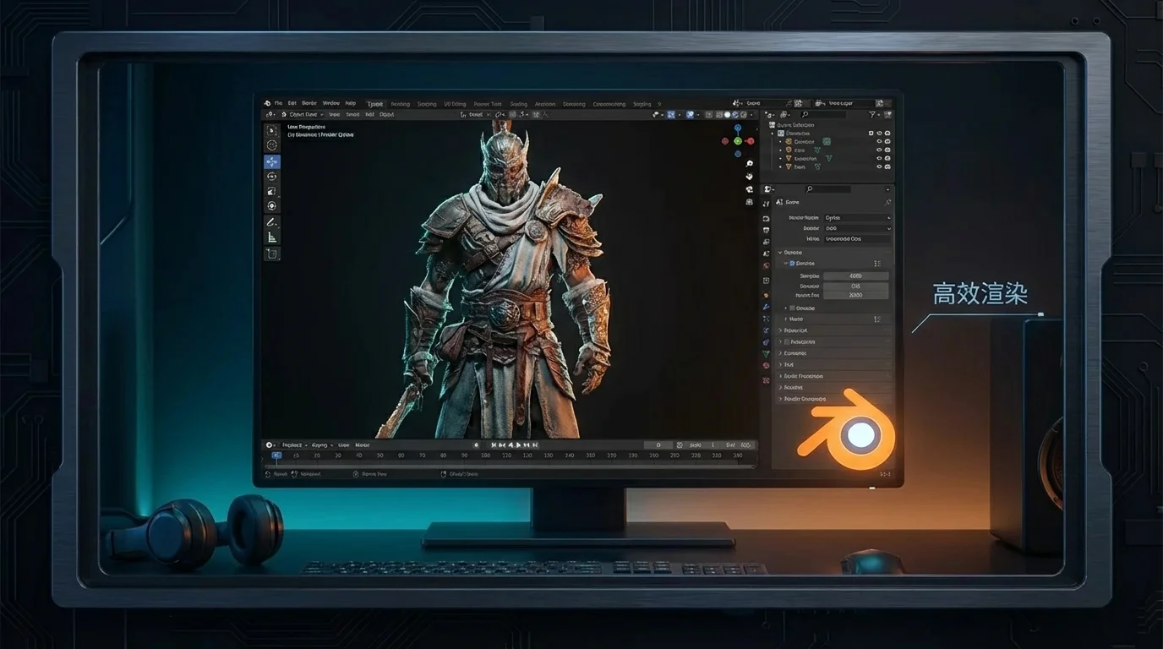The height and width of the screenshot is (649, 1163).
Task: Select rendered viewport shading mode
Action: 743,115
